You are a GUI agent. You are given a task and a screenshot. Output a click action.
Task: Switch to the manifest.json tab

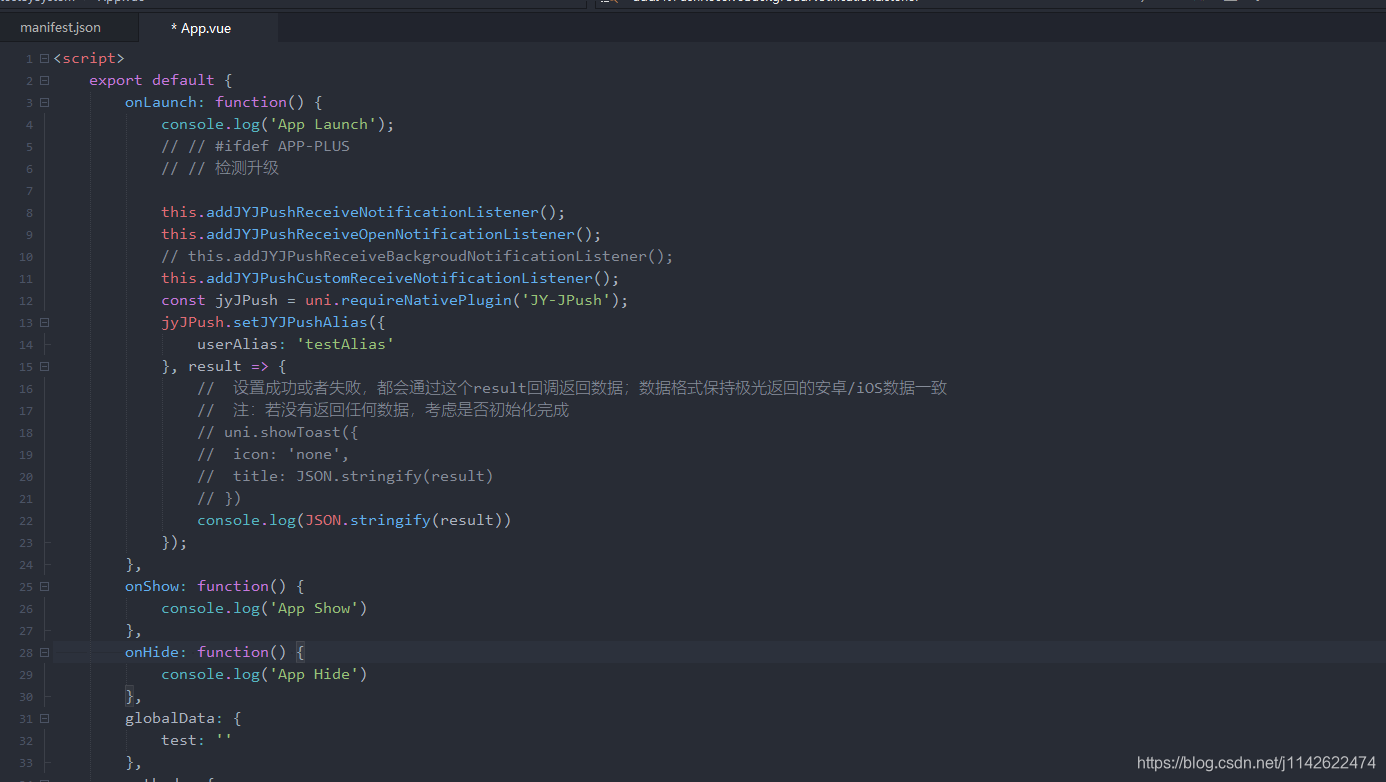[x=60, y=28]
